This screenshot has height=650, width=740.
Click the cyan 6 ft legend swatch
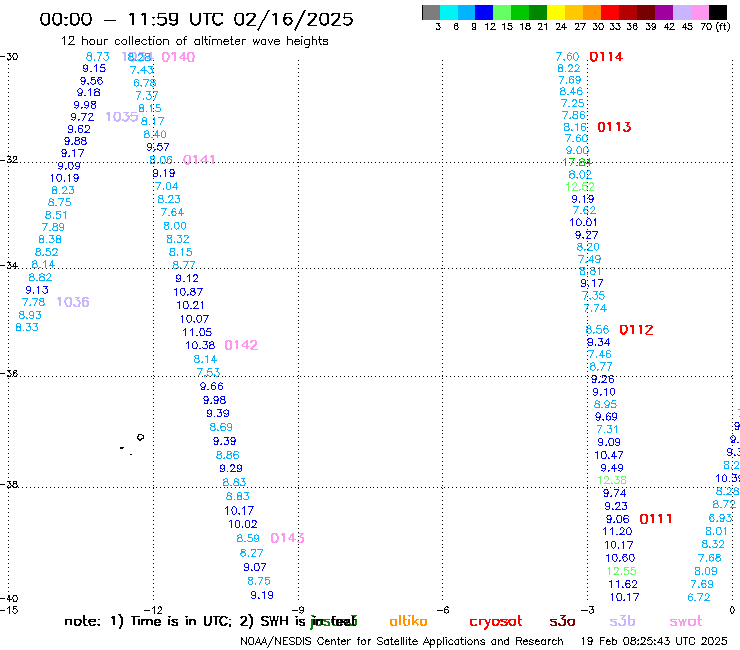pyautogui.click(x=449, y=12)
